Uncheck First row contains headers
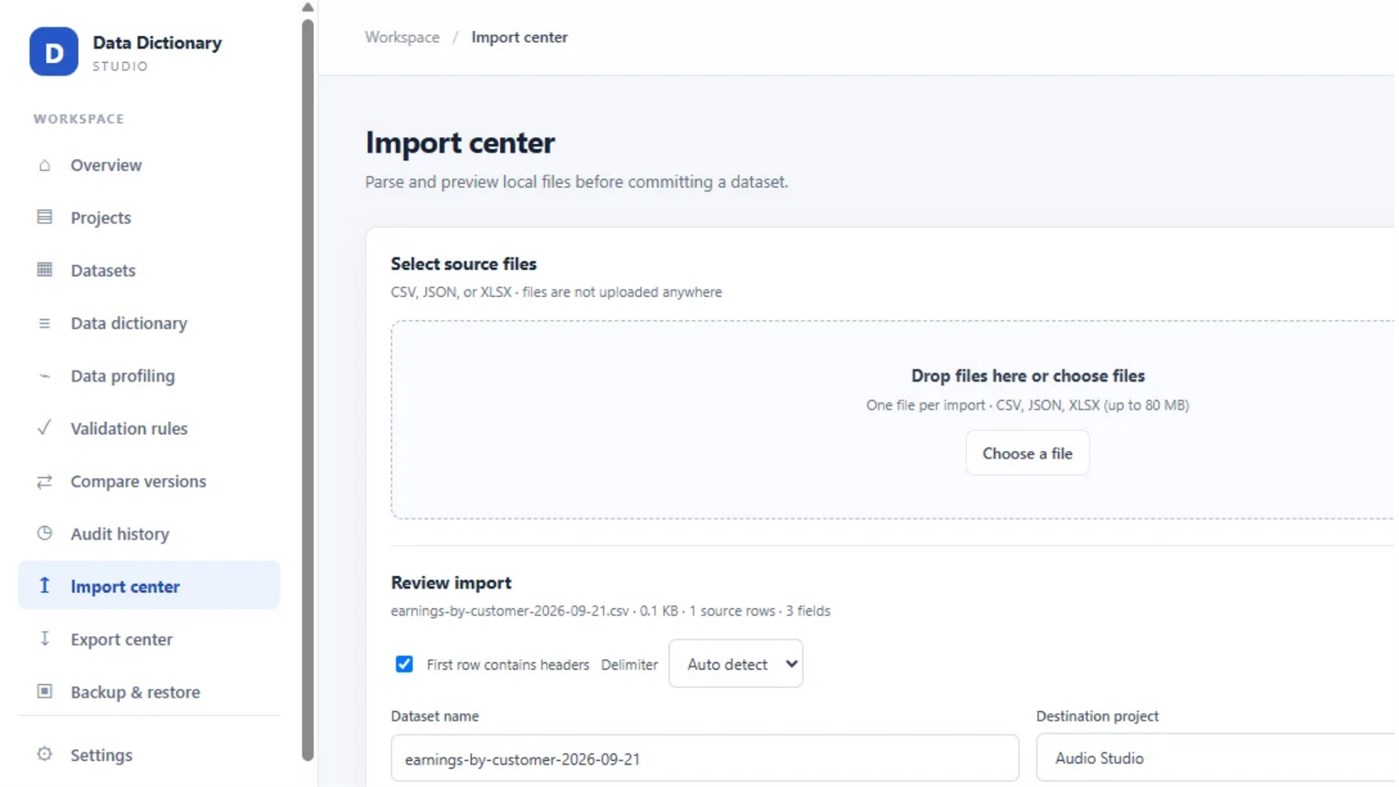The width and height of the screenshot is (1399, 787). click(404, 664)
